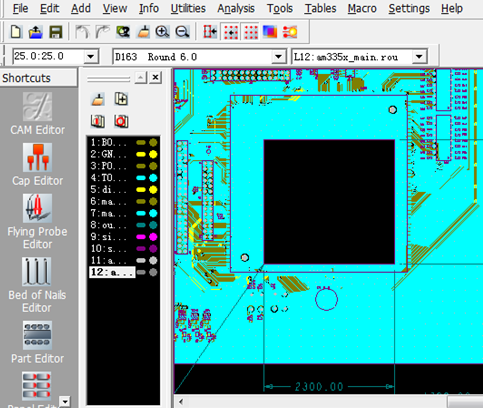Open the Part Editor shortcut
Screen dimensions: 483x408
click(x=37, y=342)
